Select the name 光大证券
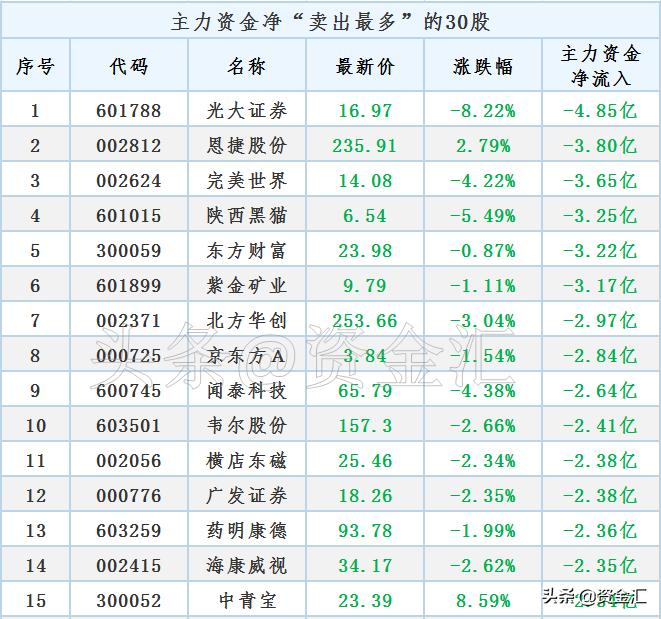Image resolution: width=661 pixels, height=619 pixels. 247,111
